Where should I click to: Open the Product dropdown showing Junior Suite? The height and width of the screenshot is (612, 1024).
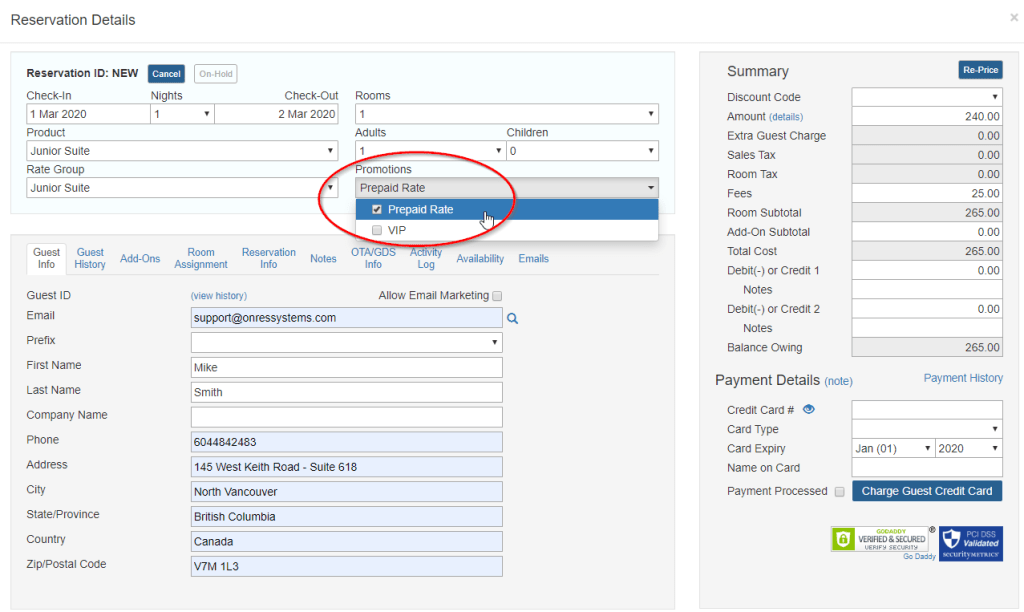click(x=329, y=150)
